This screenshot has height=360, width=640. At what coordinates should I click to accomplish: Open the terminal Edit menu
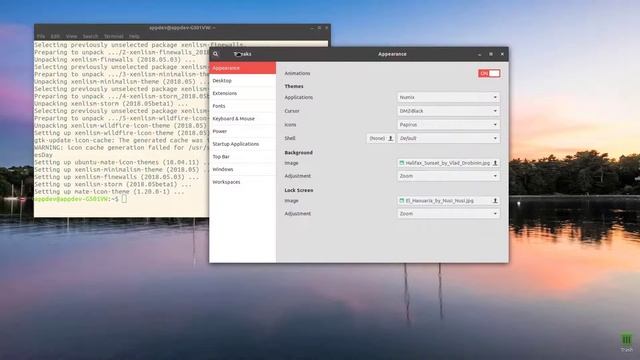[x=55, y=36]
